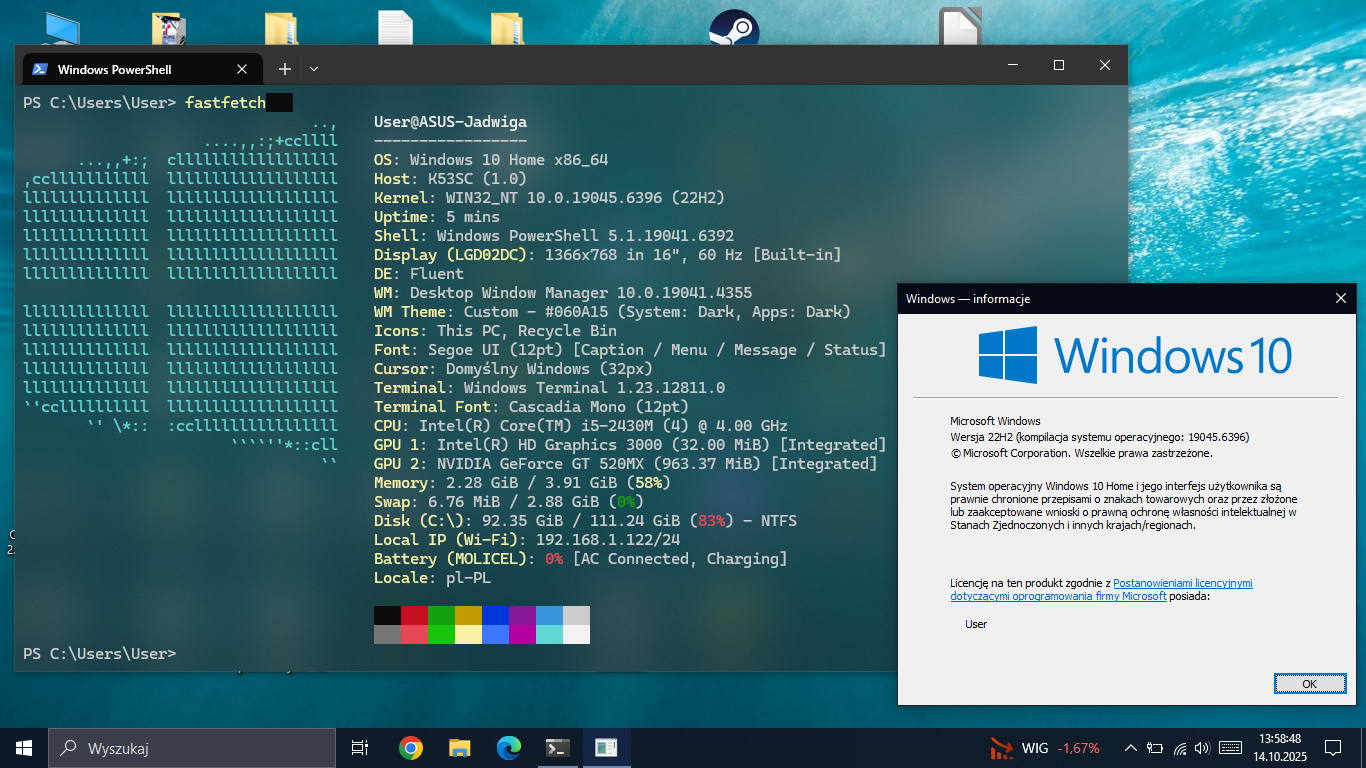Screen dimensions: 1366x768
Task: Open the volume control in system tray
Action: (x=1201, y=748)
